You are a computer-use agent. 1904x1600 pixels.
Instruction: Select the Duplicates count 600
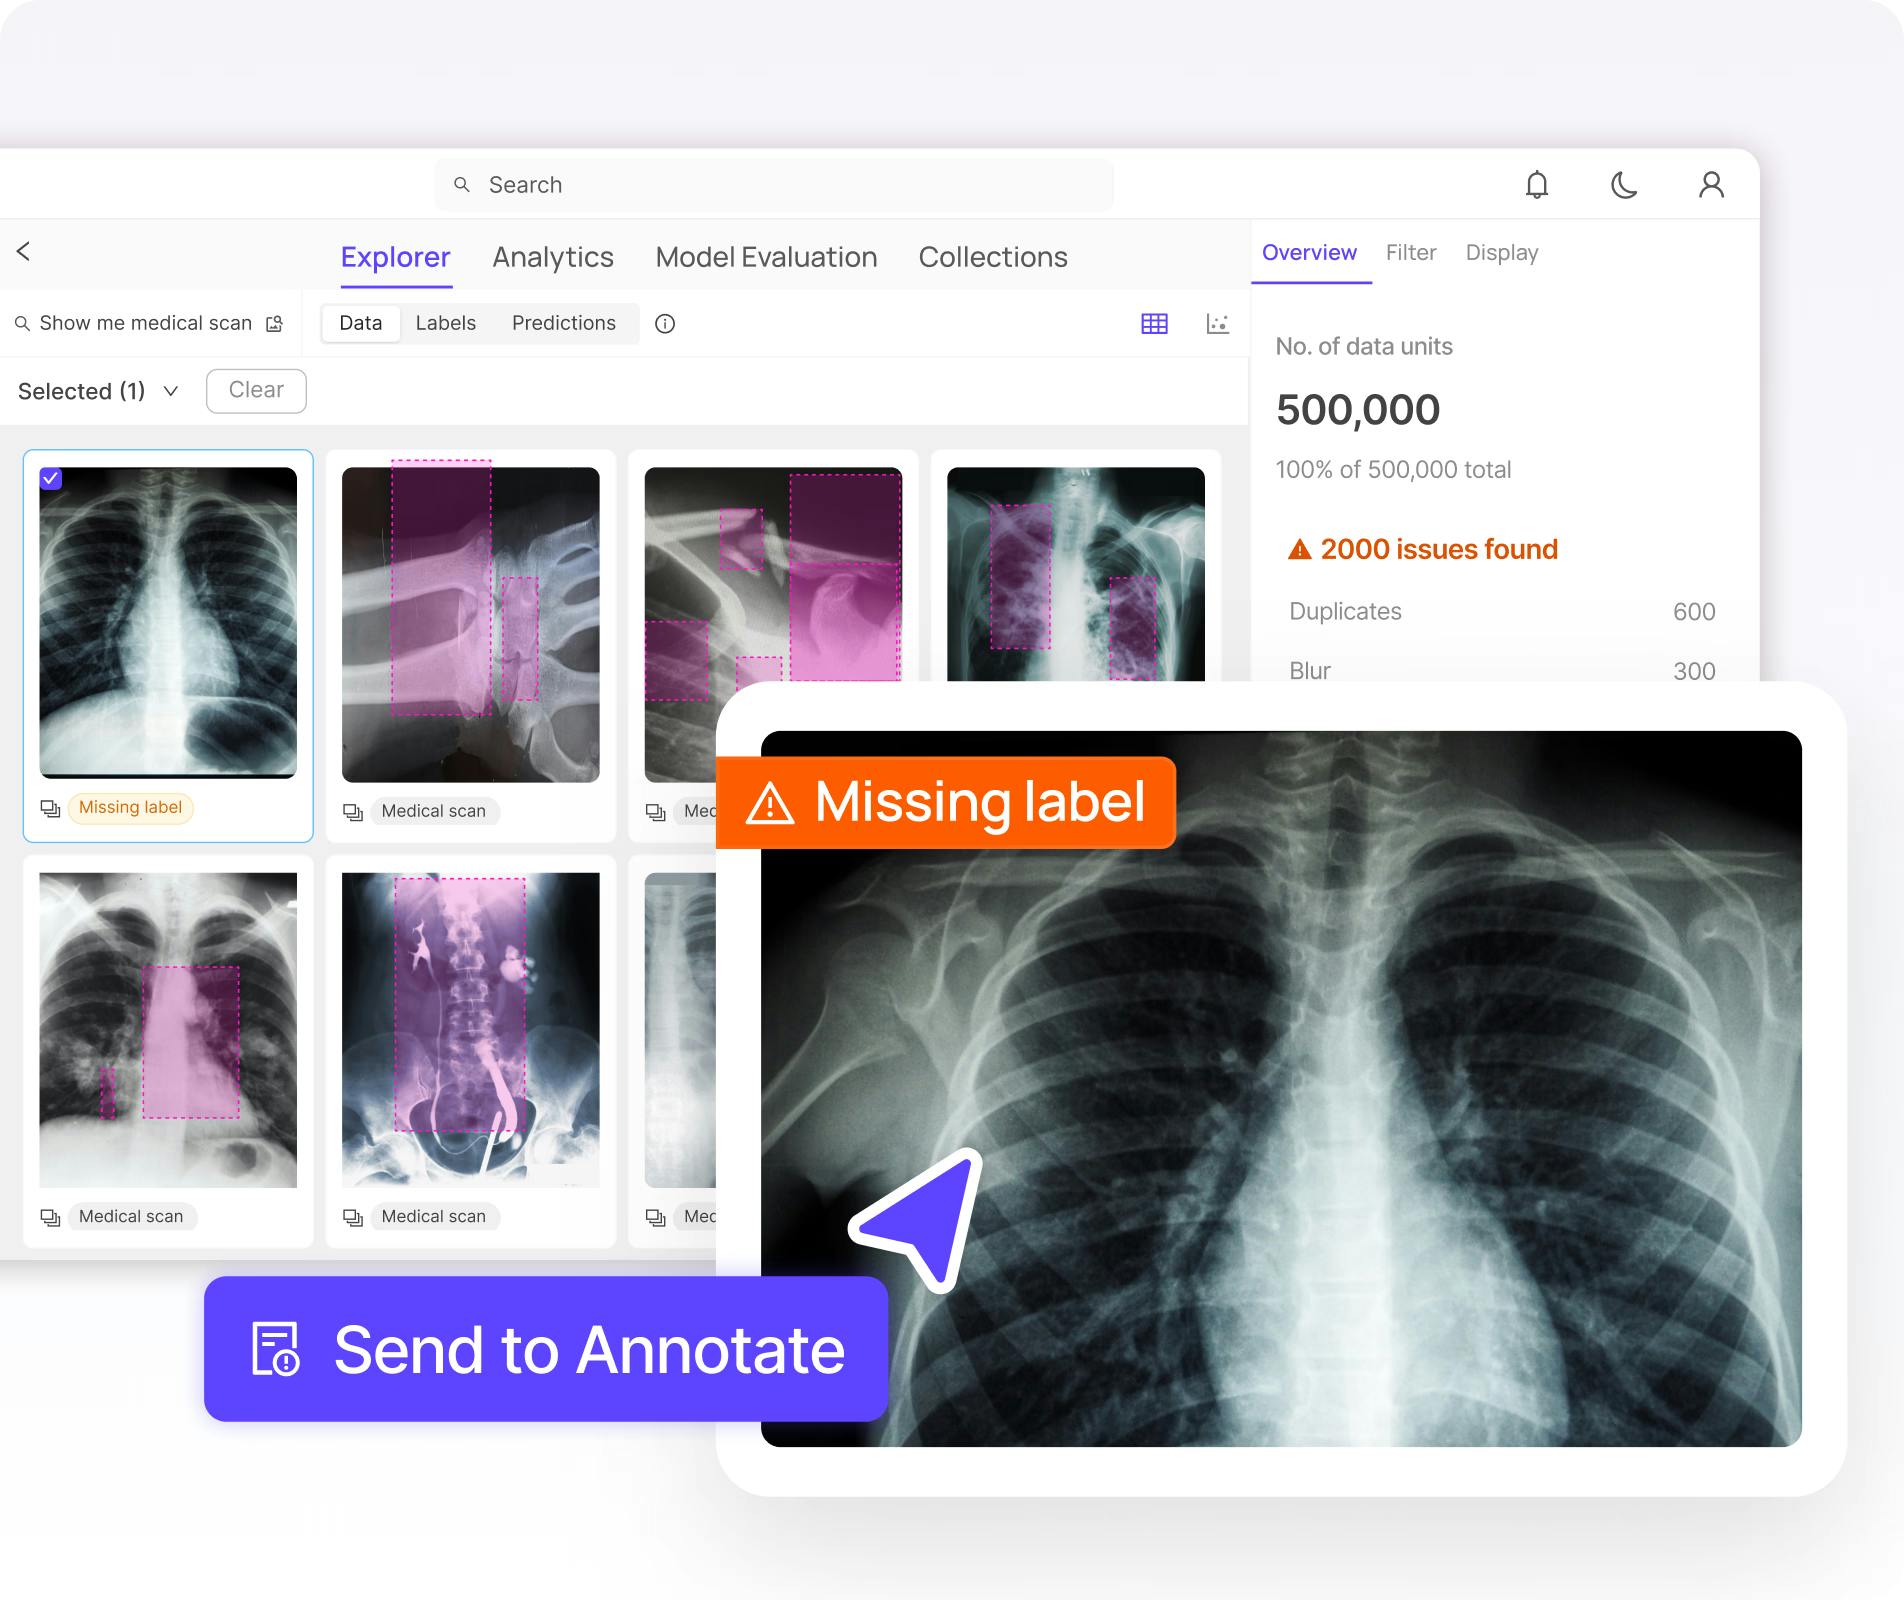pyautogui.click(x=1694, y=611)
